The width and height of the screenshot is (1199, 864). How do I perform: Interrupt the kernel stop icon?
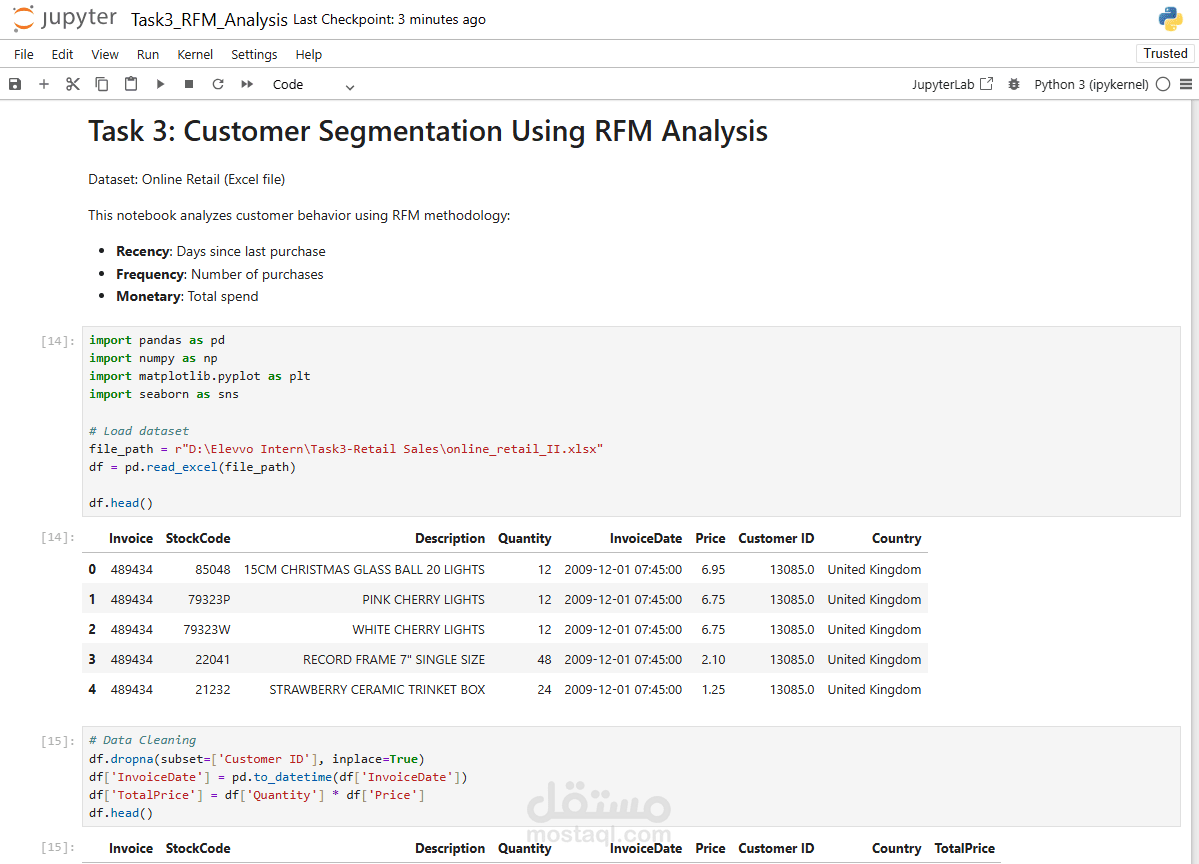(188, 85)
